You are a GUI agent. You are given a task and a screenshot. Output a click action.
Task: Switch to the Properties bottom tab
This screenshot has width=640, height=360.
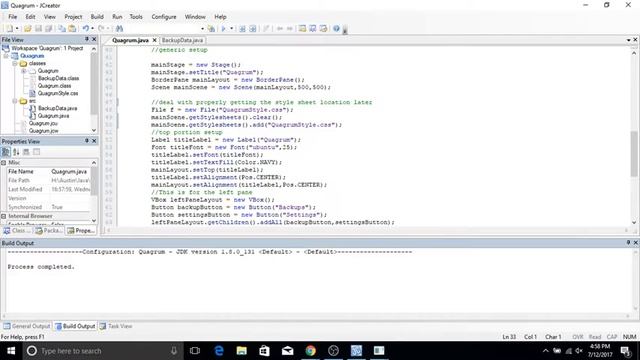coord(81,231)
